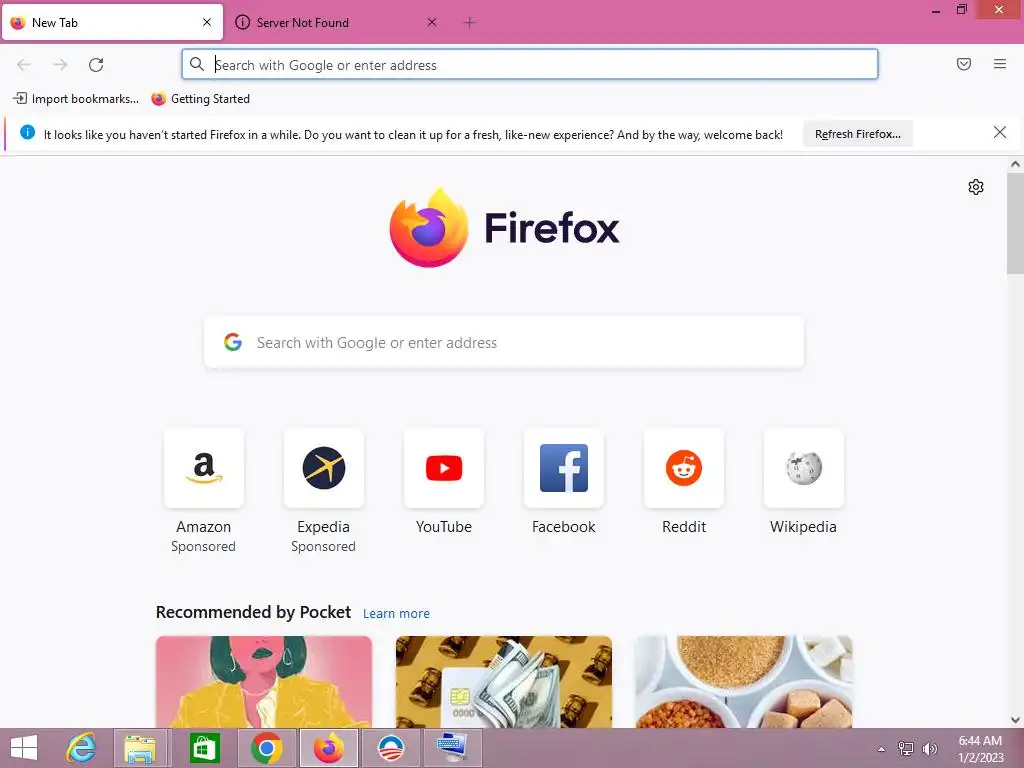The height and width of the screenshot is (768, 1024).
Task: Click the vertical scrollbar thumb
Action: pyautogui.click(x=1015, y=223)
